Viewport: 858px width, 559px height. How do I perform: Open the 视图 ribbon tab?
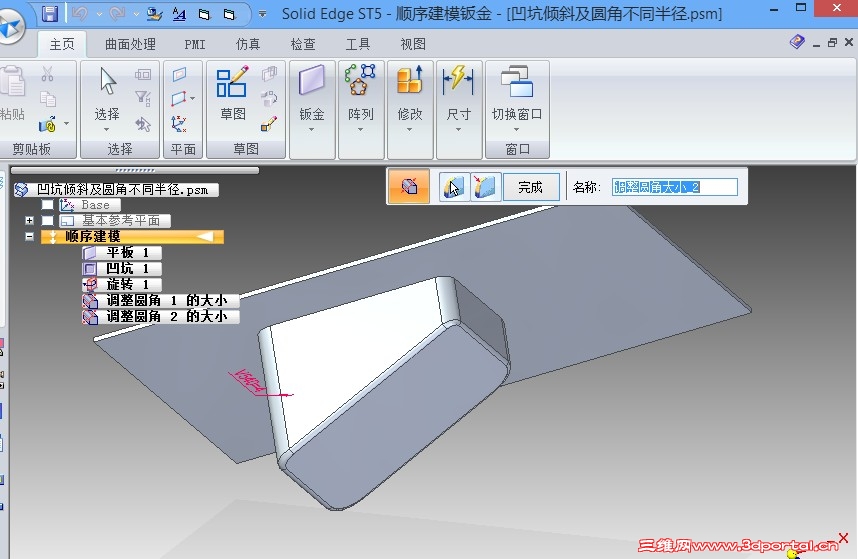[x=413, y=44]
